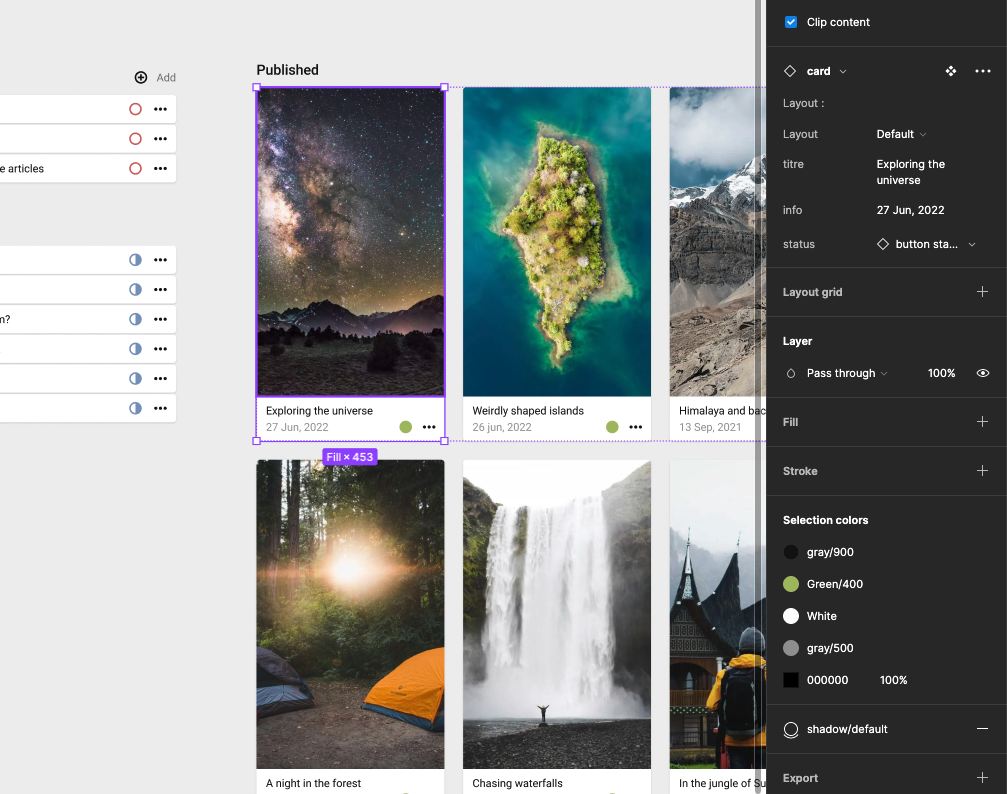Expand the Pass through blend mode dropdown
Image resolution: width=1007 pixels, height=794 pixels.
point(846,373)
